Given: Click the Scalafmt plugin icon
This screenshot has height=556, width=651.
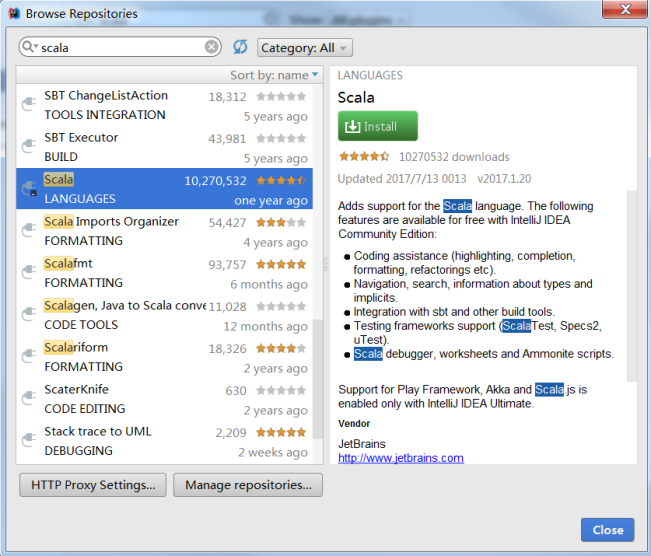Looking at the screenshot, I should [x=29, y=272].
